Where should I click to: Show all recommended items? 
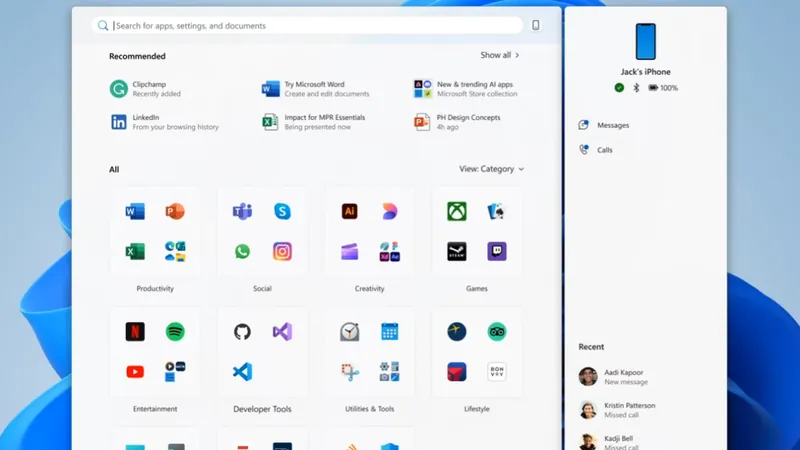pos(499,55)
